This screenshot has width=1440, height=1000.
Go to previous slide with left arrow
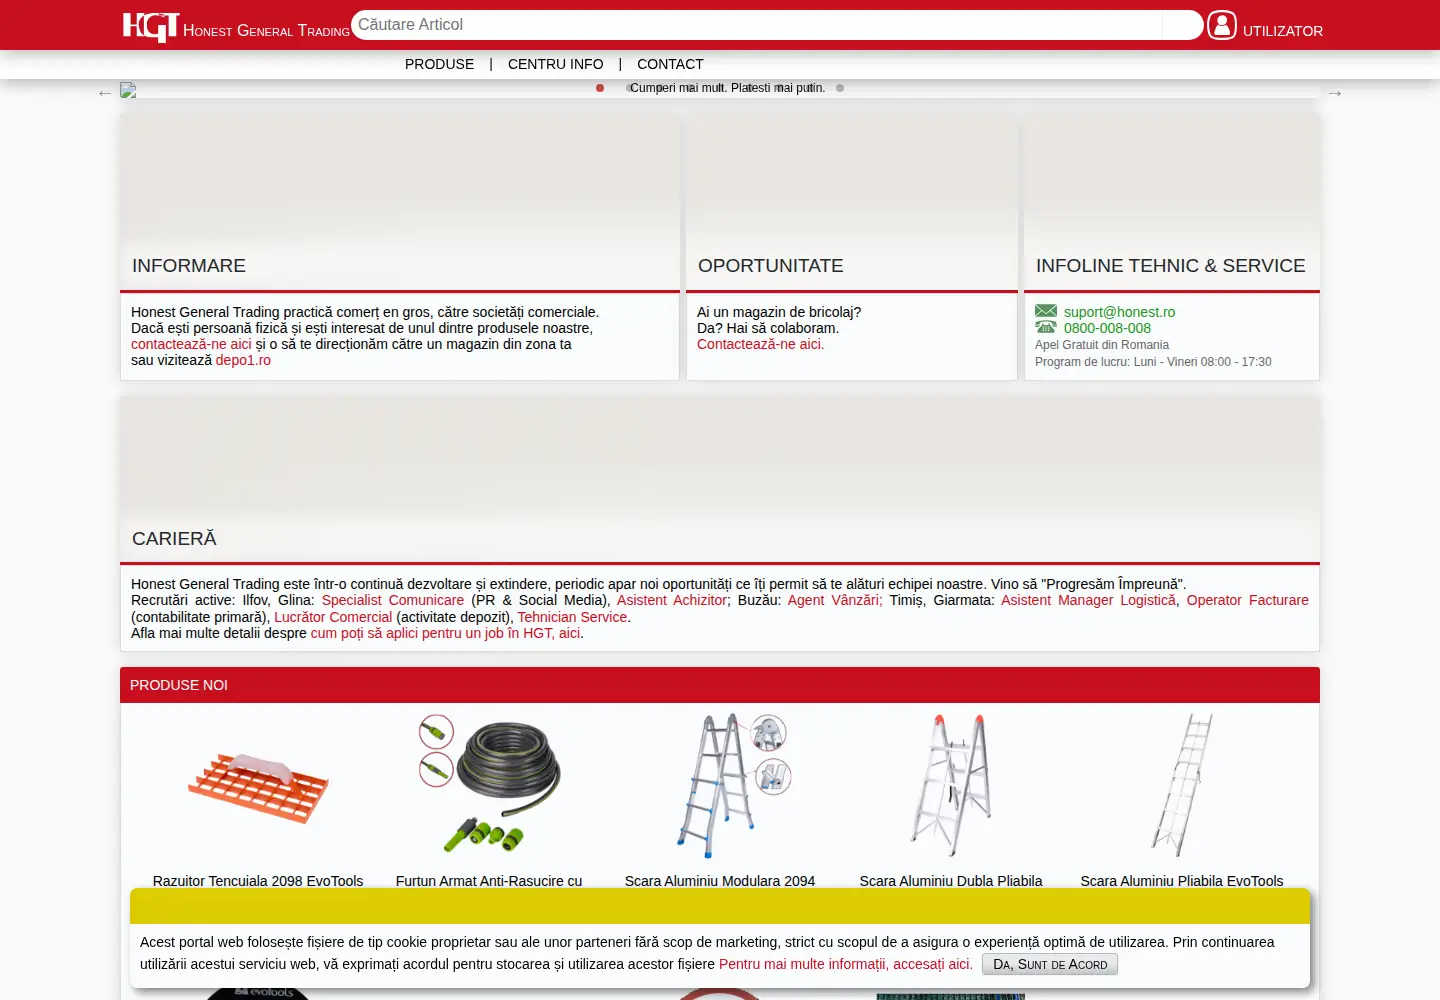[105, 93]
